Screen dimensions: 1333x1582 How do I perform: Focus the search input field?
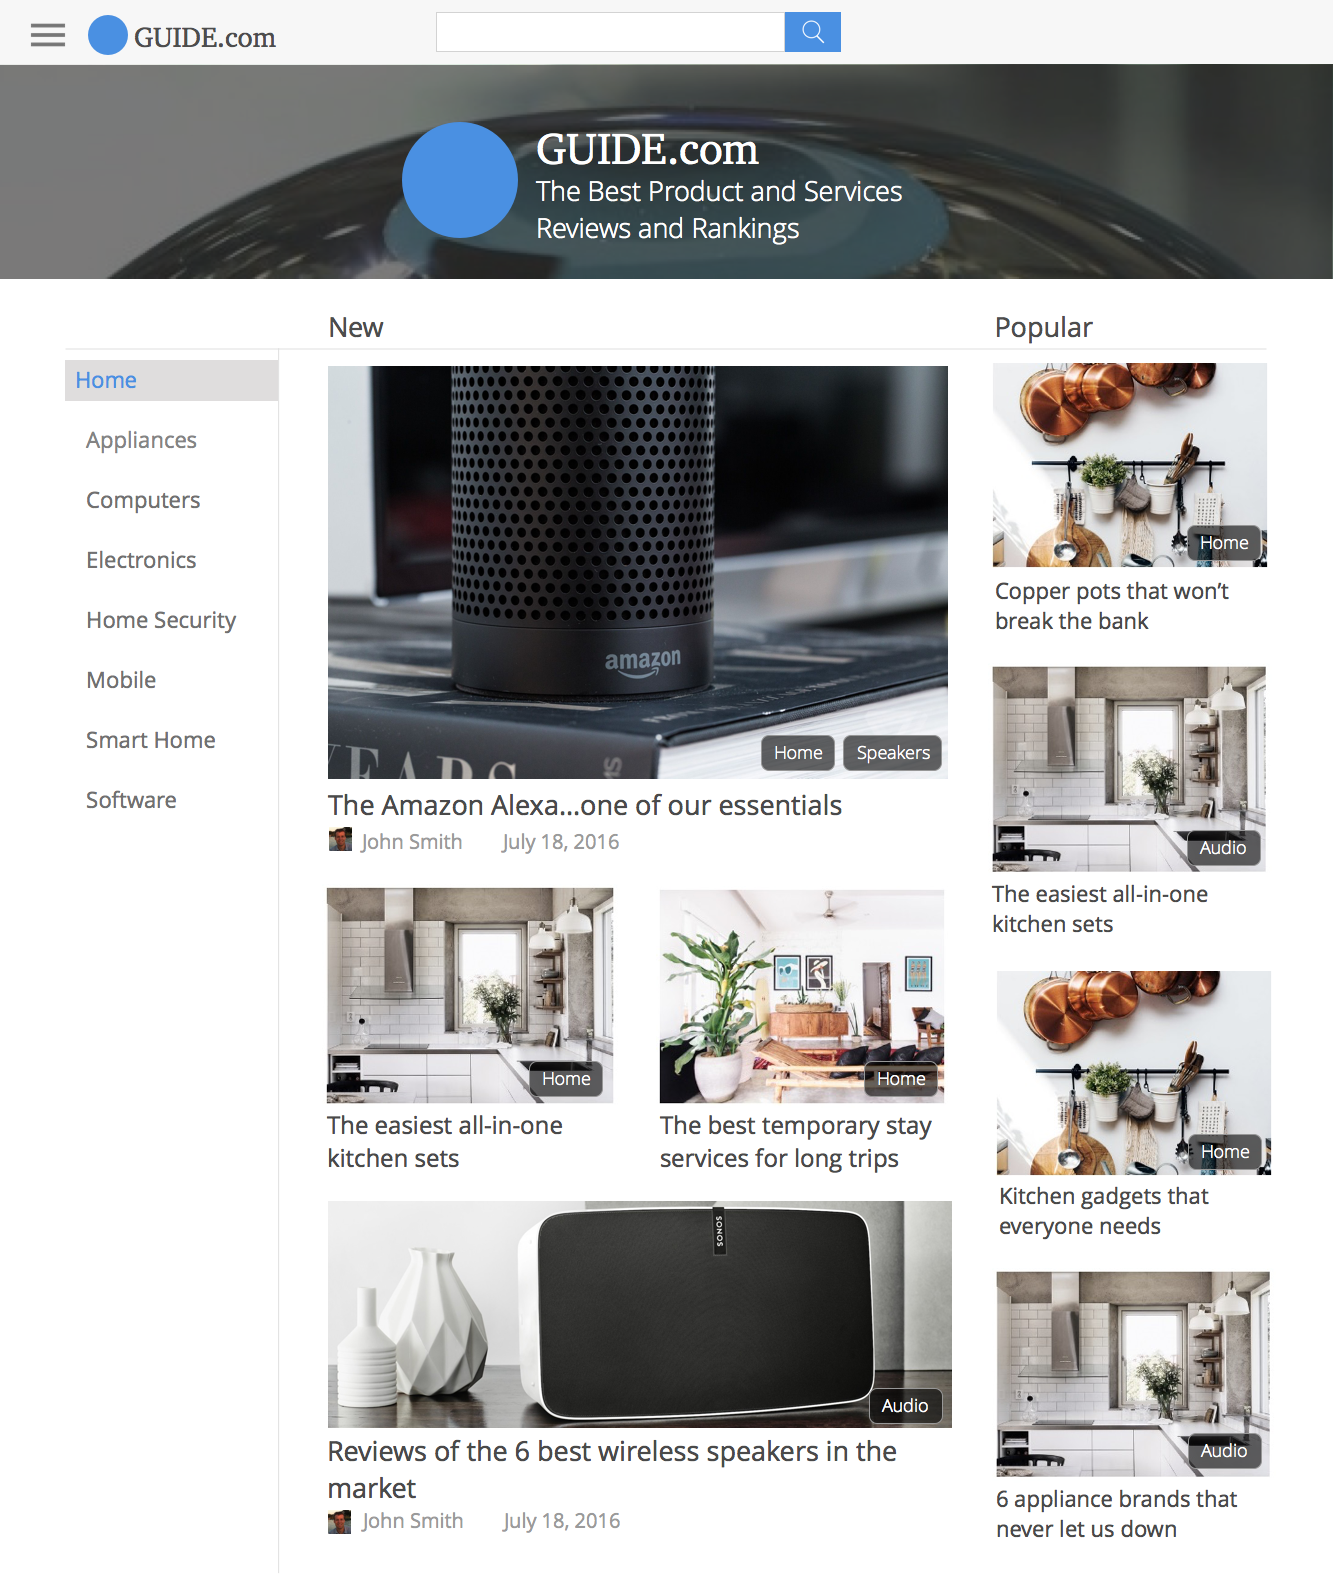[610, 32]
